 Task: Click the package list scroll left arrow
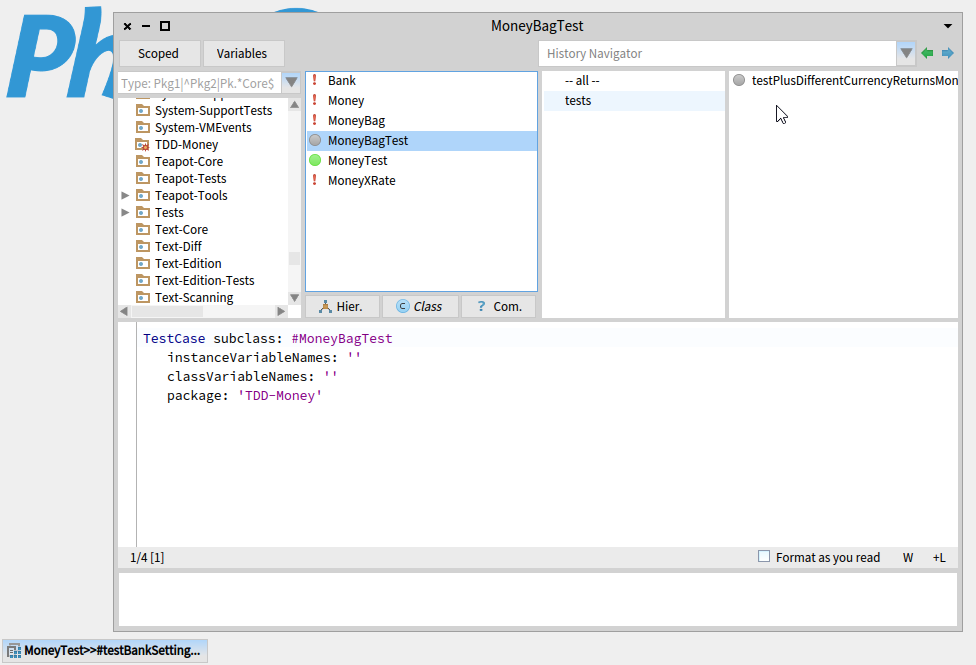point(124,311)
